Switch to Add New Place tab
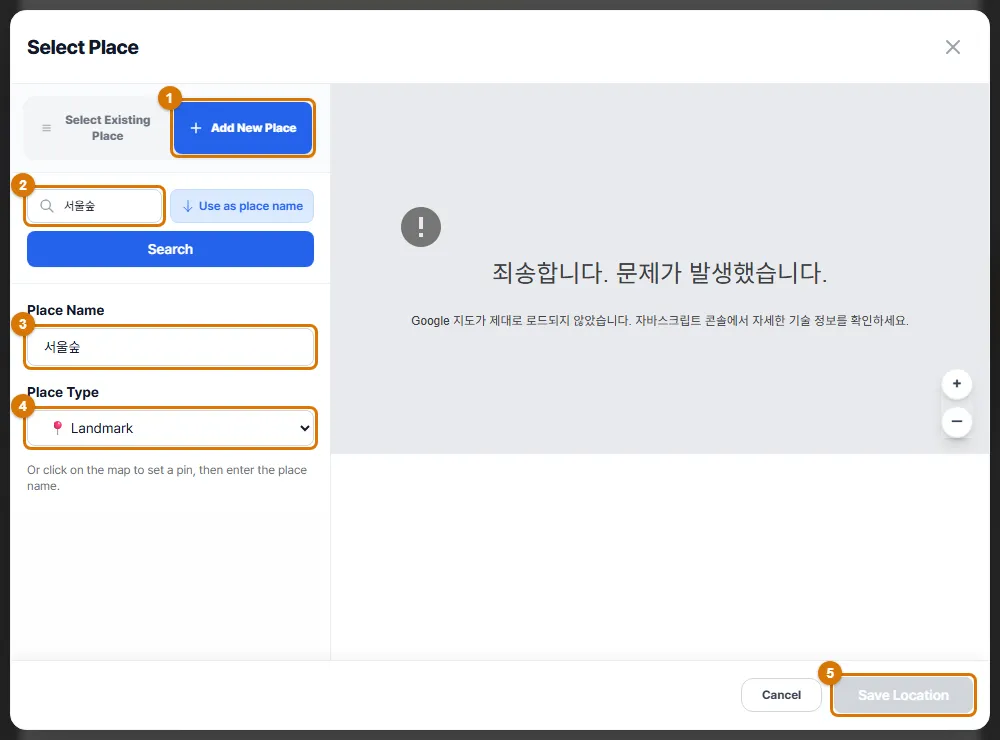1000x740 pixels. click(243, 128)
